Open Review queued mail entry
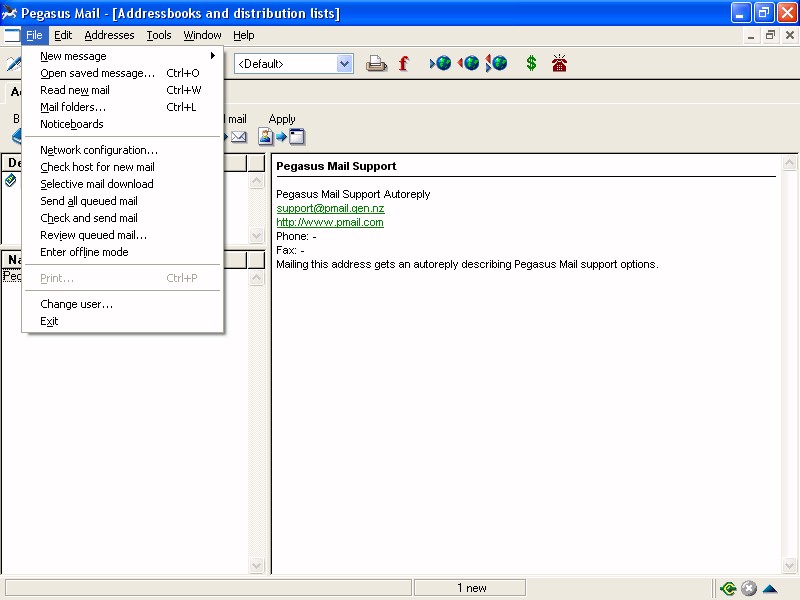Viewport: 800px width, 600px height. [124, 235]
